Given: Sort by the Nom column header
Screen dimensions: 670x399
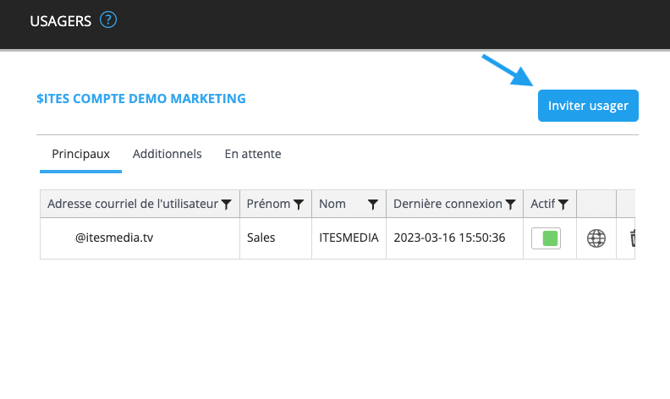Looking at the screenshot, I should (x=332, y=204).
